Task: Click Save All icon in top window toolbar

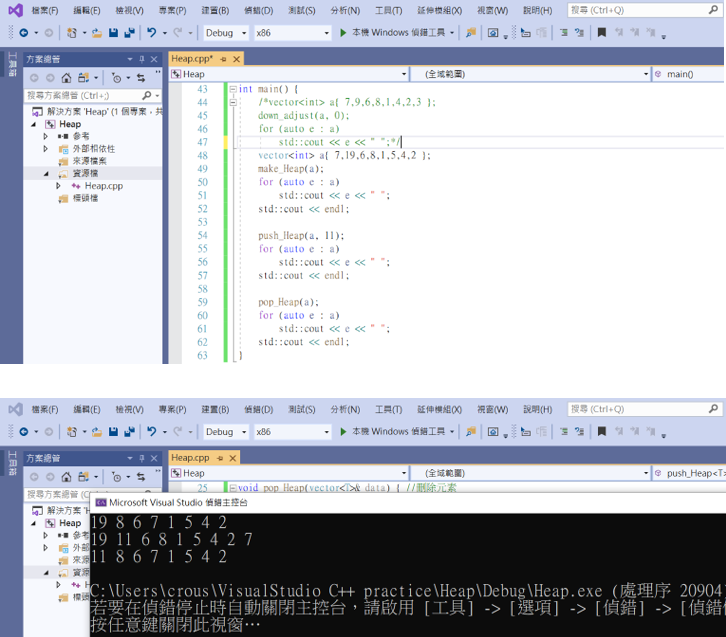Action: point(129,32)
